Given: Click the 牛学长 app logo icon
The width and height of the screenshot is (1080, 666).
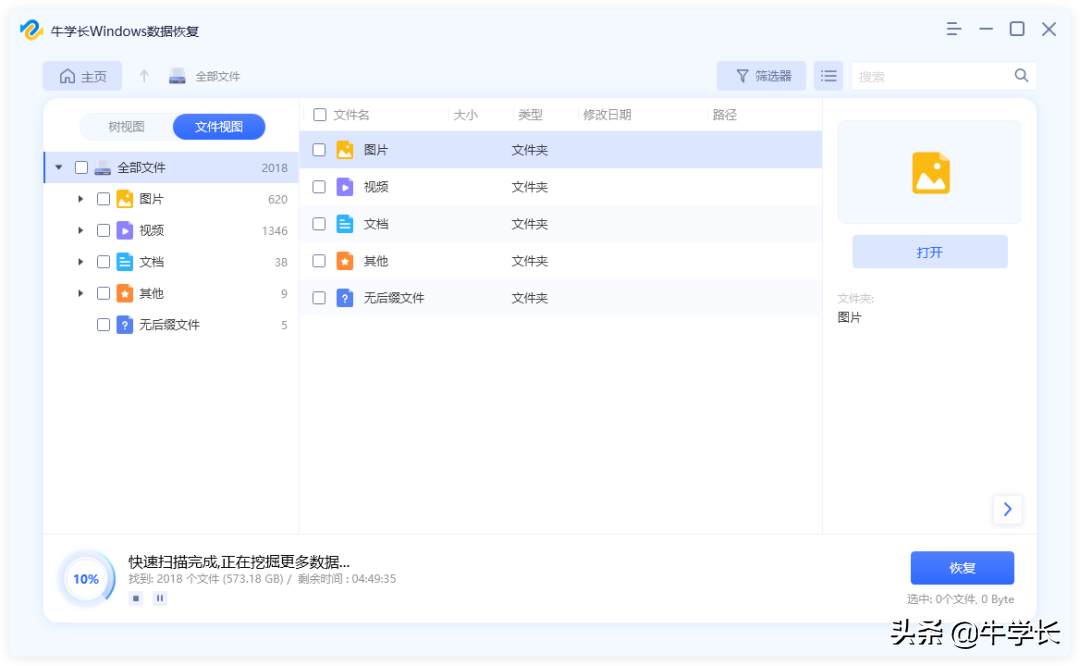Looking at the screenshot, I should 32,30.
